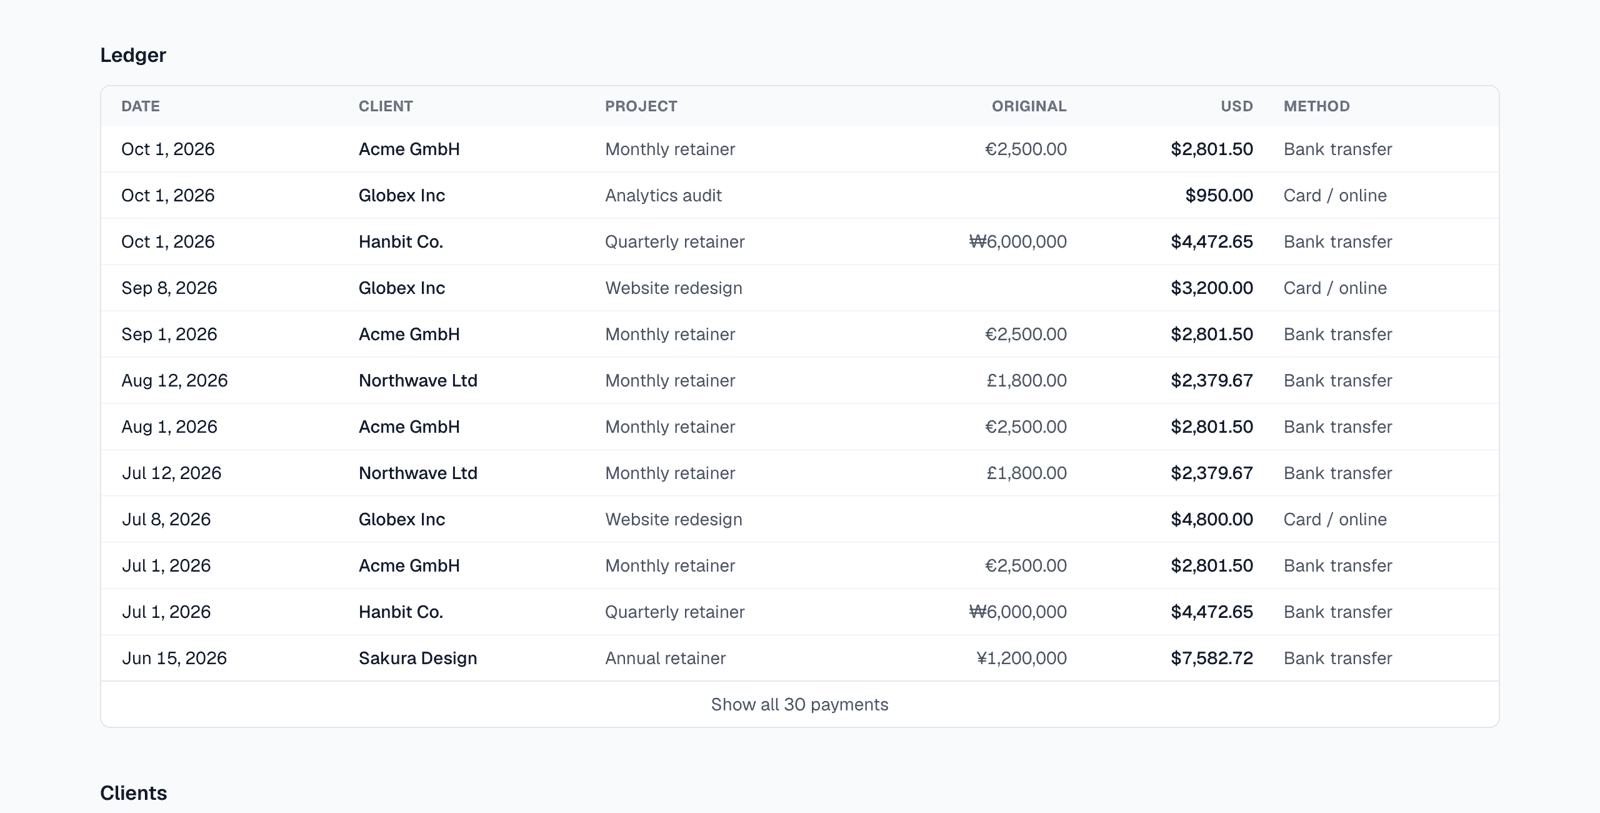Click the 'Annual retainer' project cell

pos(665,658)
